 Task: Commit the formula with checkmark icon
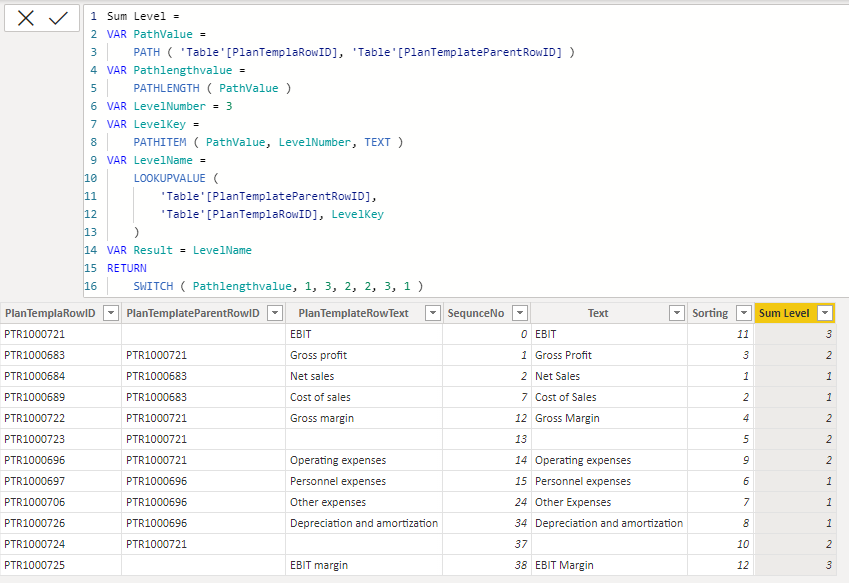(58, 18)
